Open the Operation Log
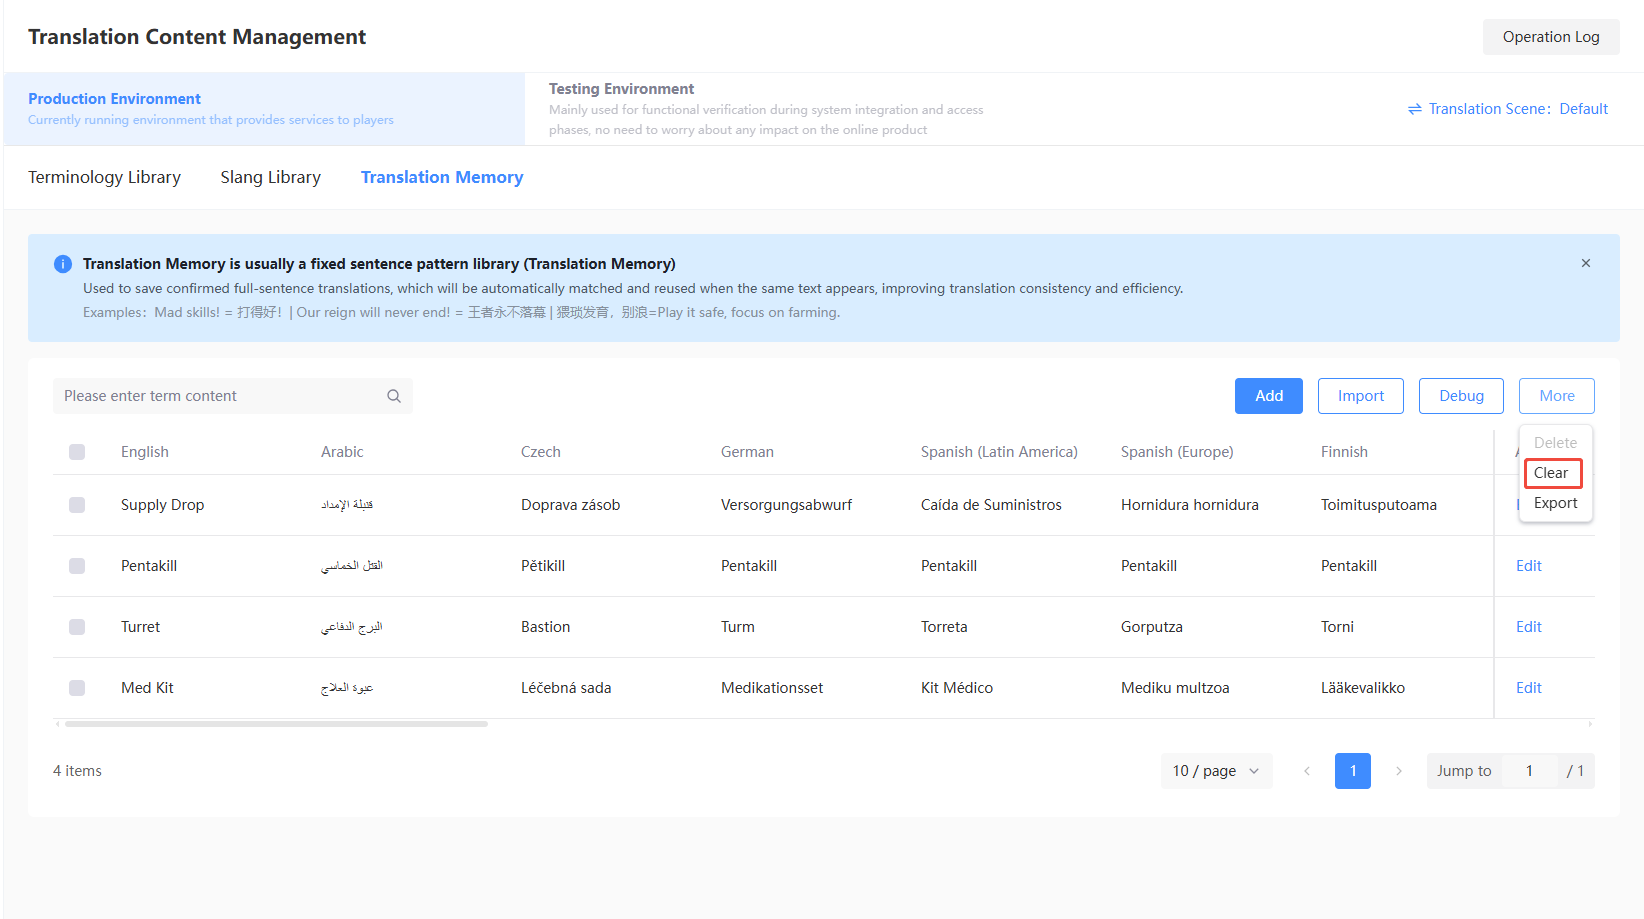The height and width of the screenshot is (919, 1644). (1551, 37)
